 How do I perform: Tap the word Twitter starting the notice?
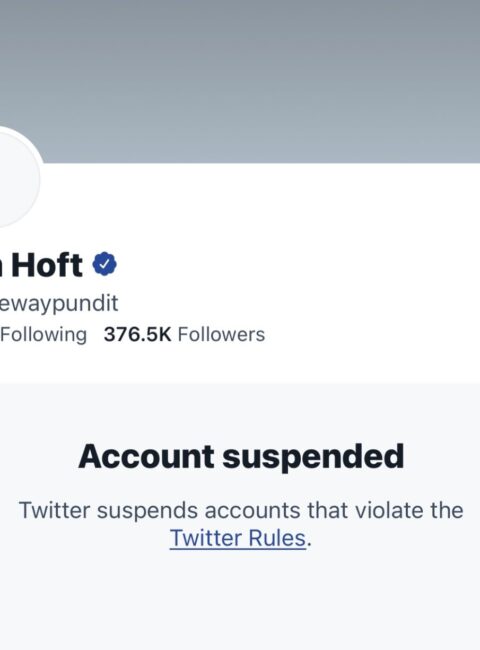point(54,510)
